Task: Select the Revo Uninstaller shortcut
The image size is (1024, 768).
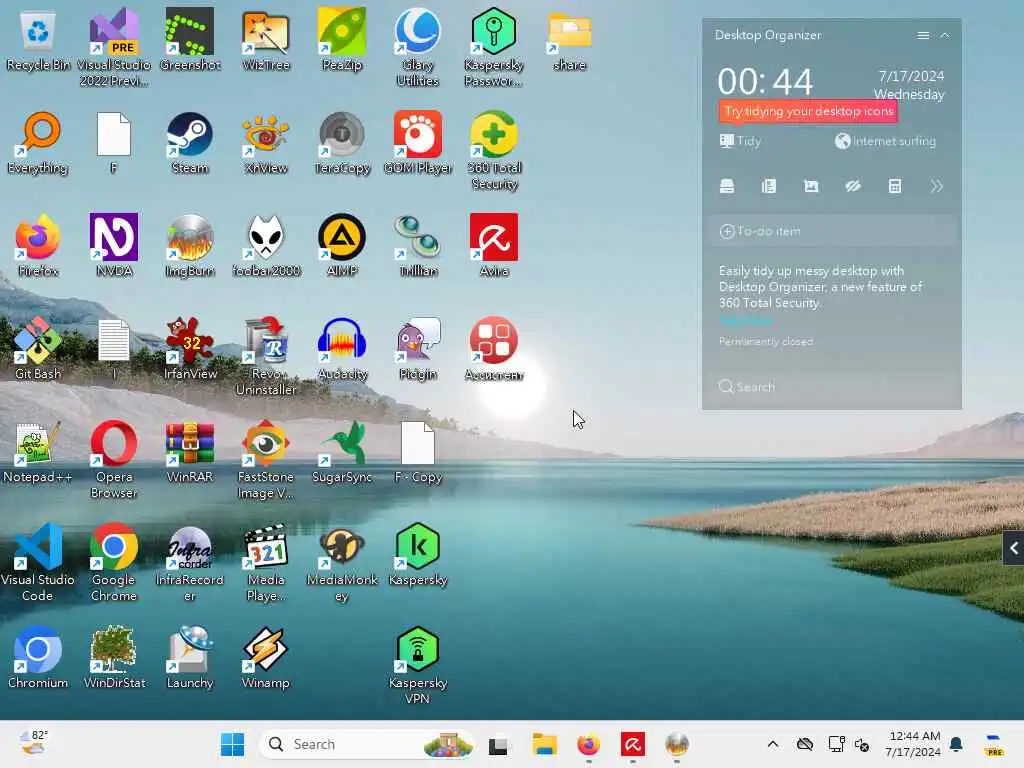Action: (x=266, y=356)
